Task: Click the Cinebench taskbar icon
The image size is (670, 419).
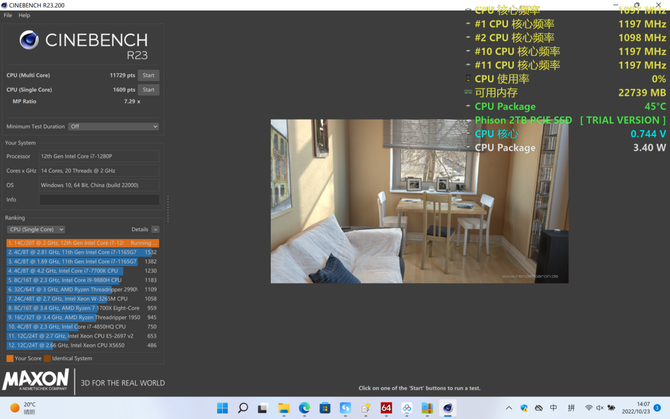Action: 448,408
